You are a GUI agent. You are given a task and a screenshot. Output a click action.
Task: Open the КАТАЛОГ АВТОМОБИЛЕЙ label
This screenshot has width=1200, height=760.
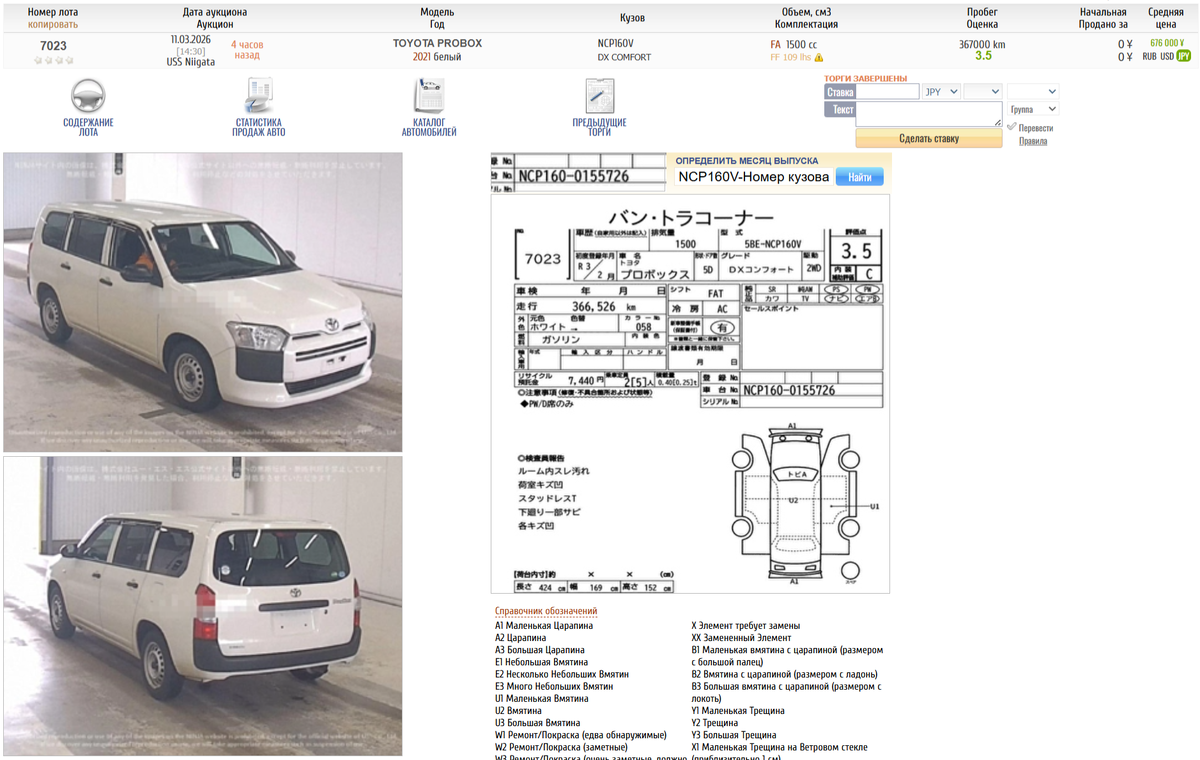[429, 127]
